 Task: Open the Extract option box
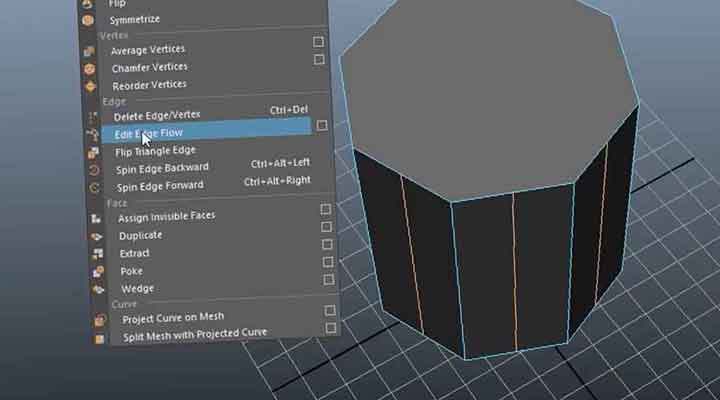pyautogui.click(x=327, y=244)
